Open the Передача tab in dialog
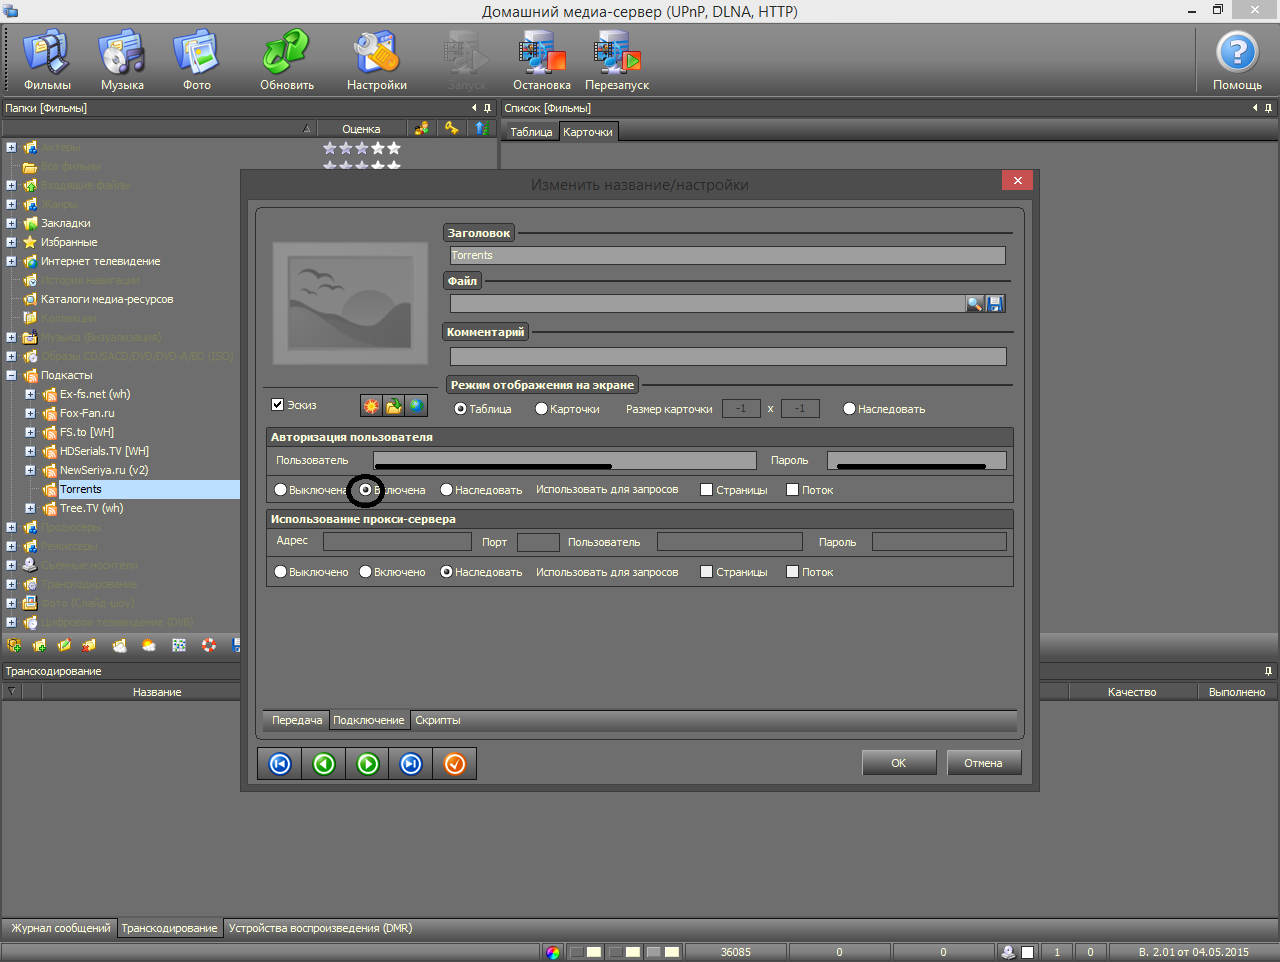This screenshot has width=1280, height=962. [297, 720]
